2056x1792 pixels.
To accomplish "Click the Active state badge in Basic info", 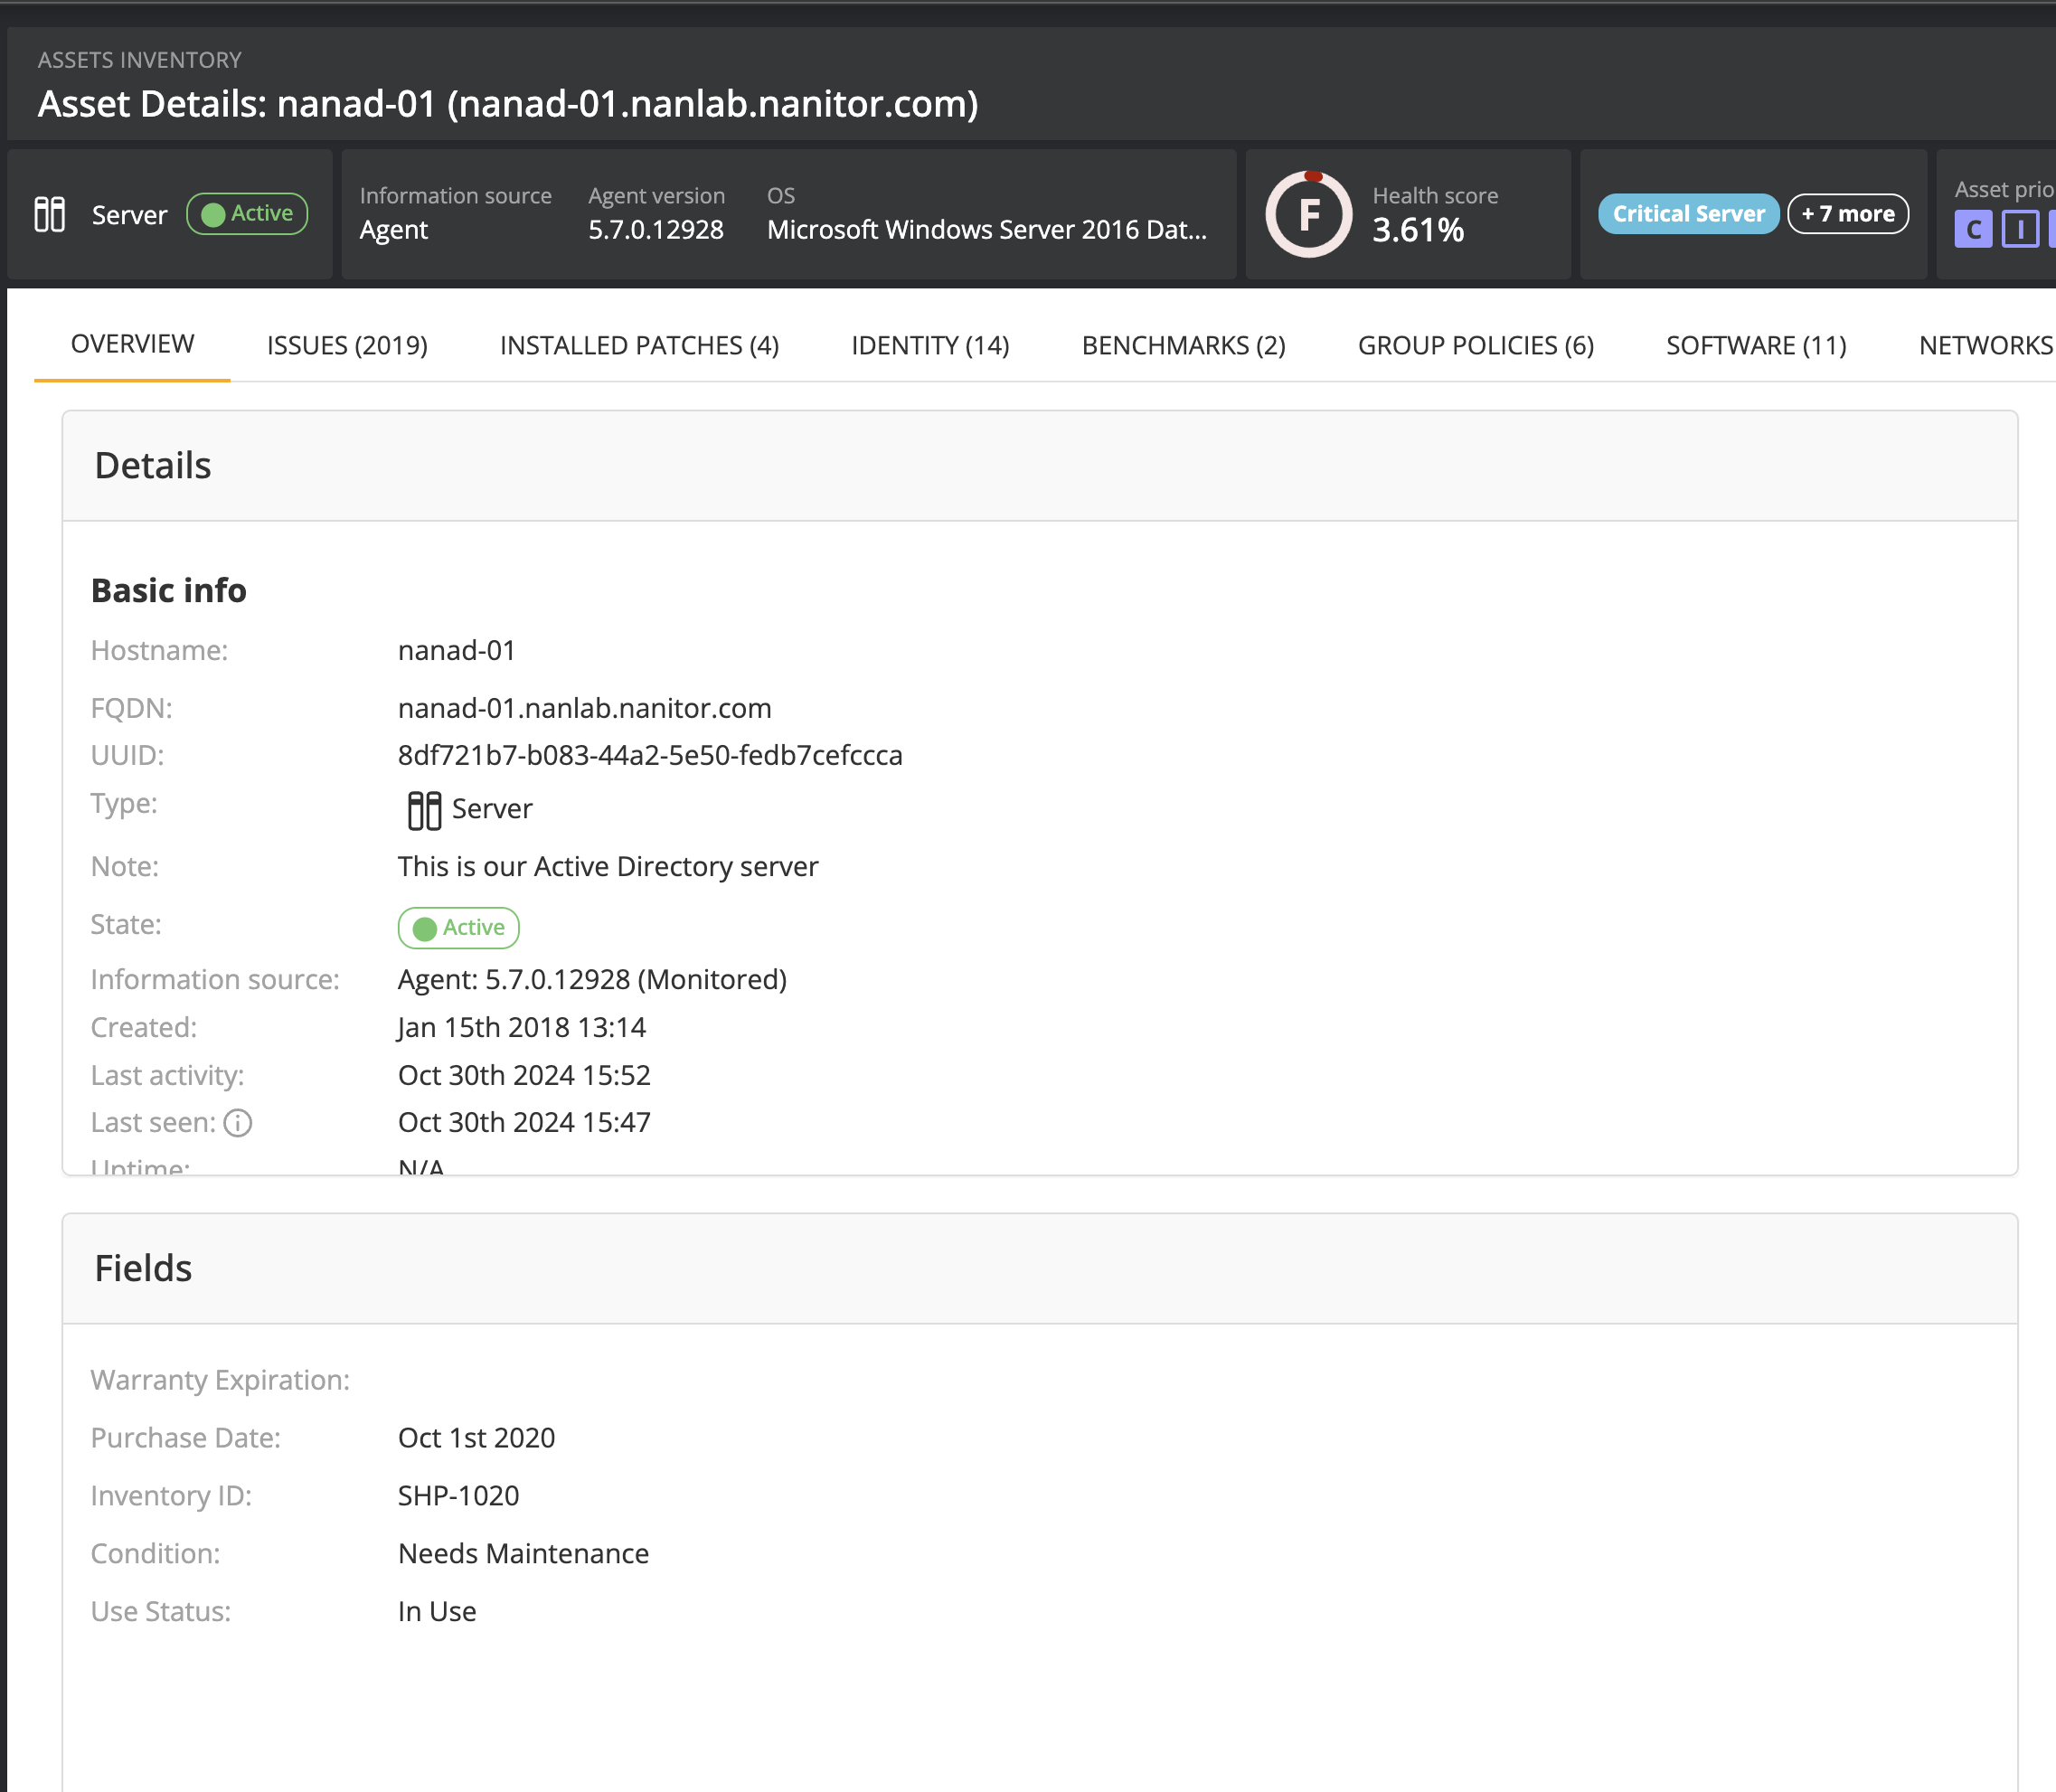I will 458,928.
